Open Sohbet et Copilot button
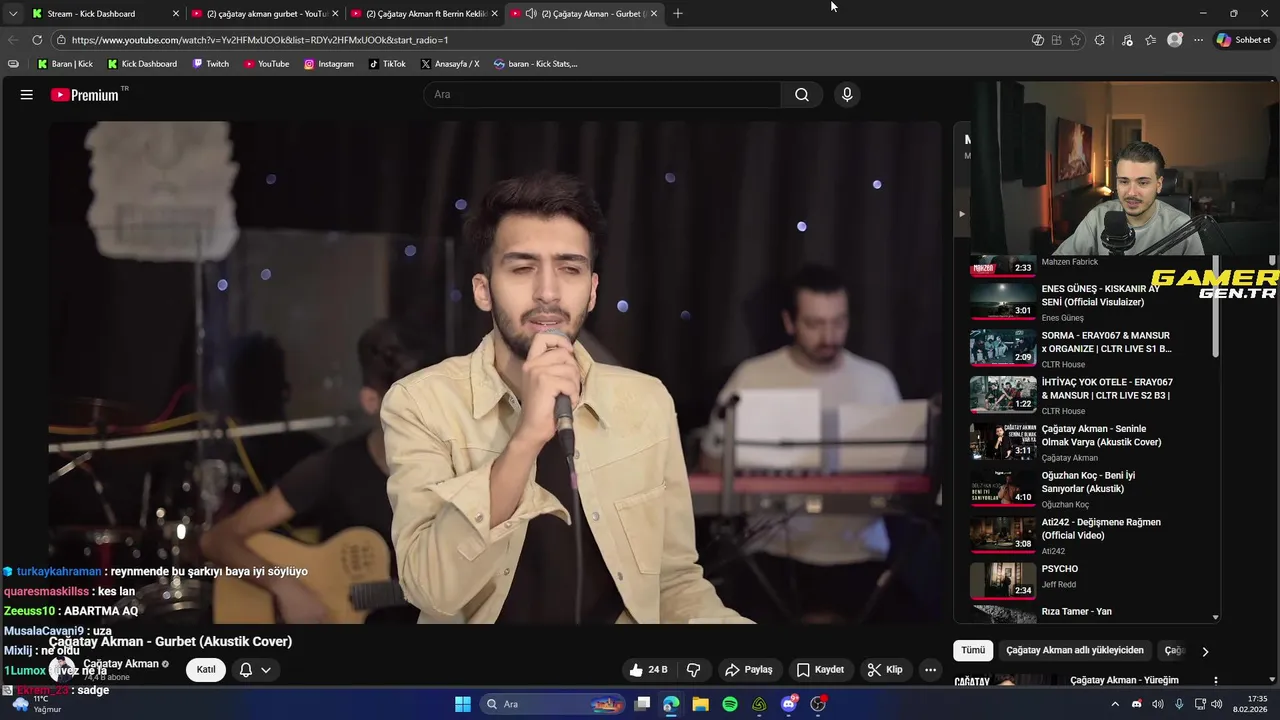Viewport: 1280px width, 720px height. click(1244, 40)
